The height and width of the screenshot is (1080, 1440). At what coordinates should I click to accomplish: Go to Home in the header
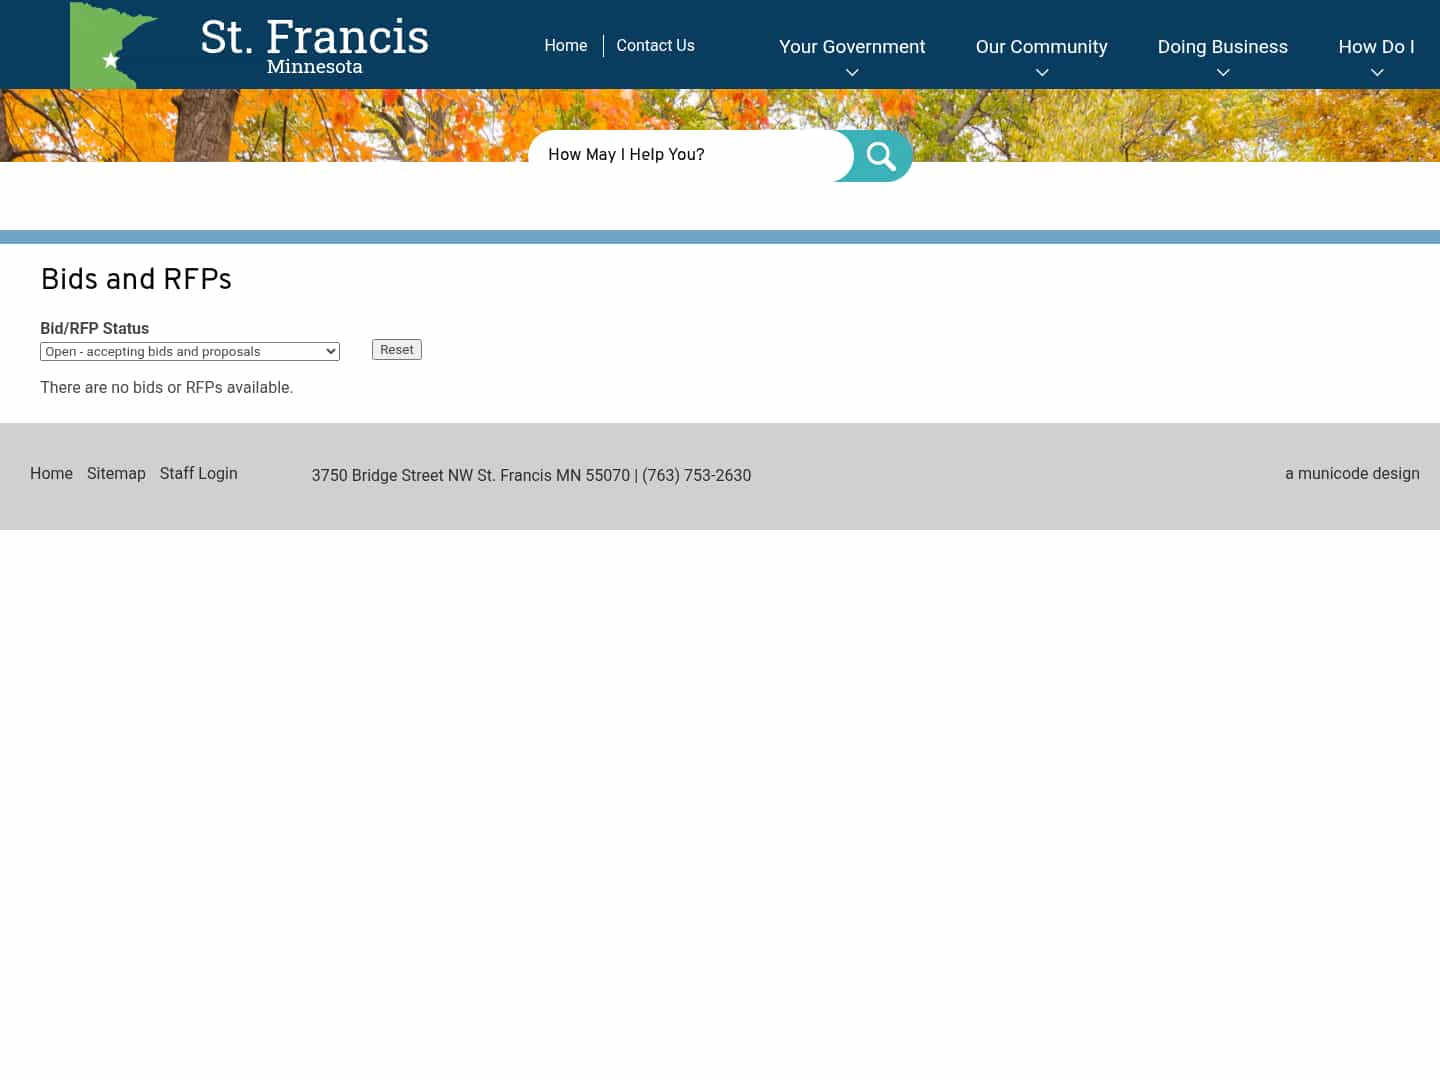pos(566,46)
